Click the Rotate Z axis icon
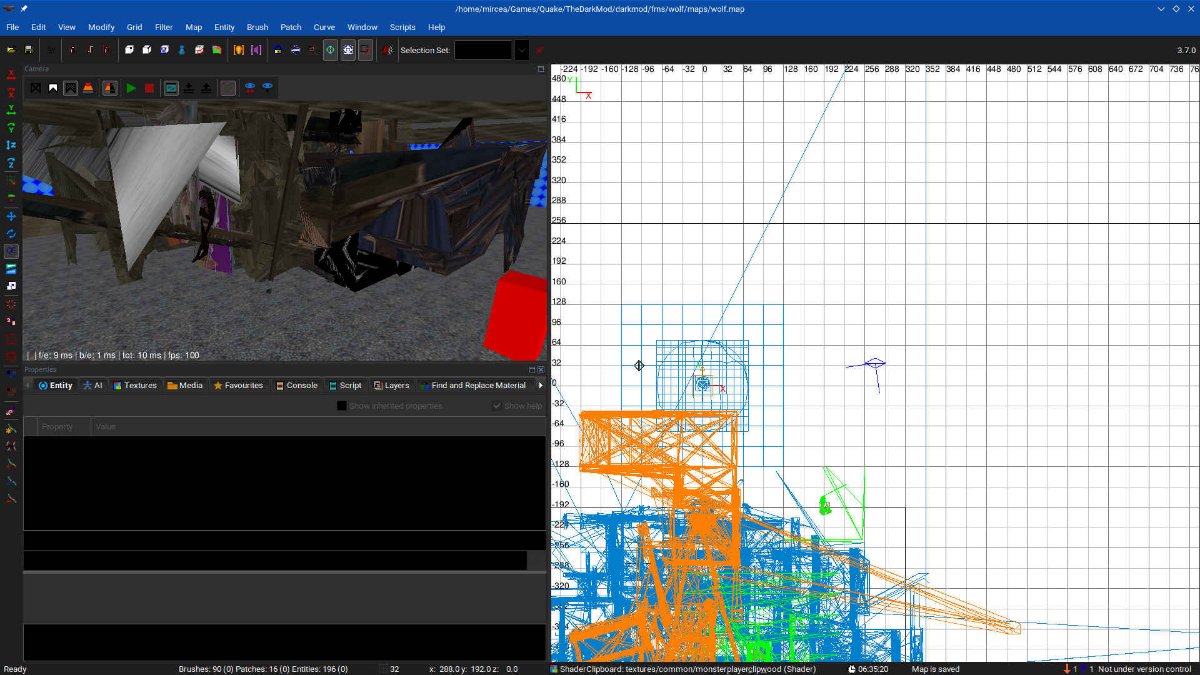 click(x=11, y=163)
